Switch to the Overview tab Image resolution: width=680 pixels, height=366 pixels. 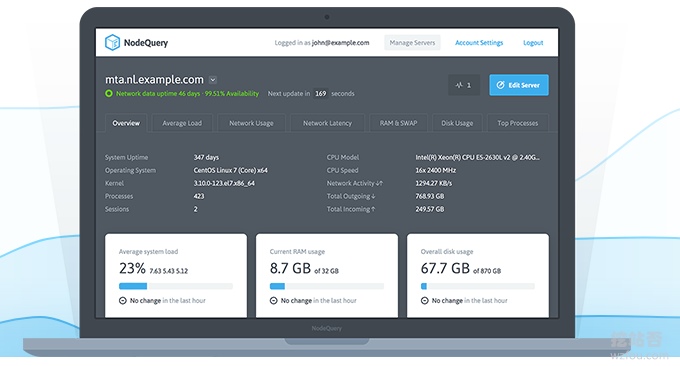click(126, 123)
